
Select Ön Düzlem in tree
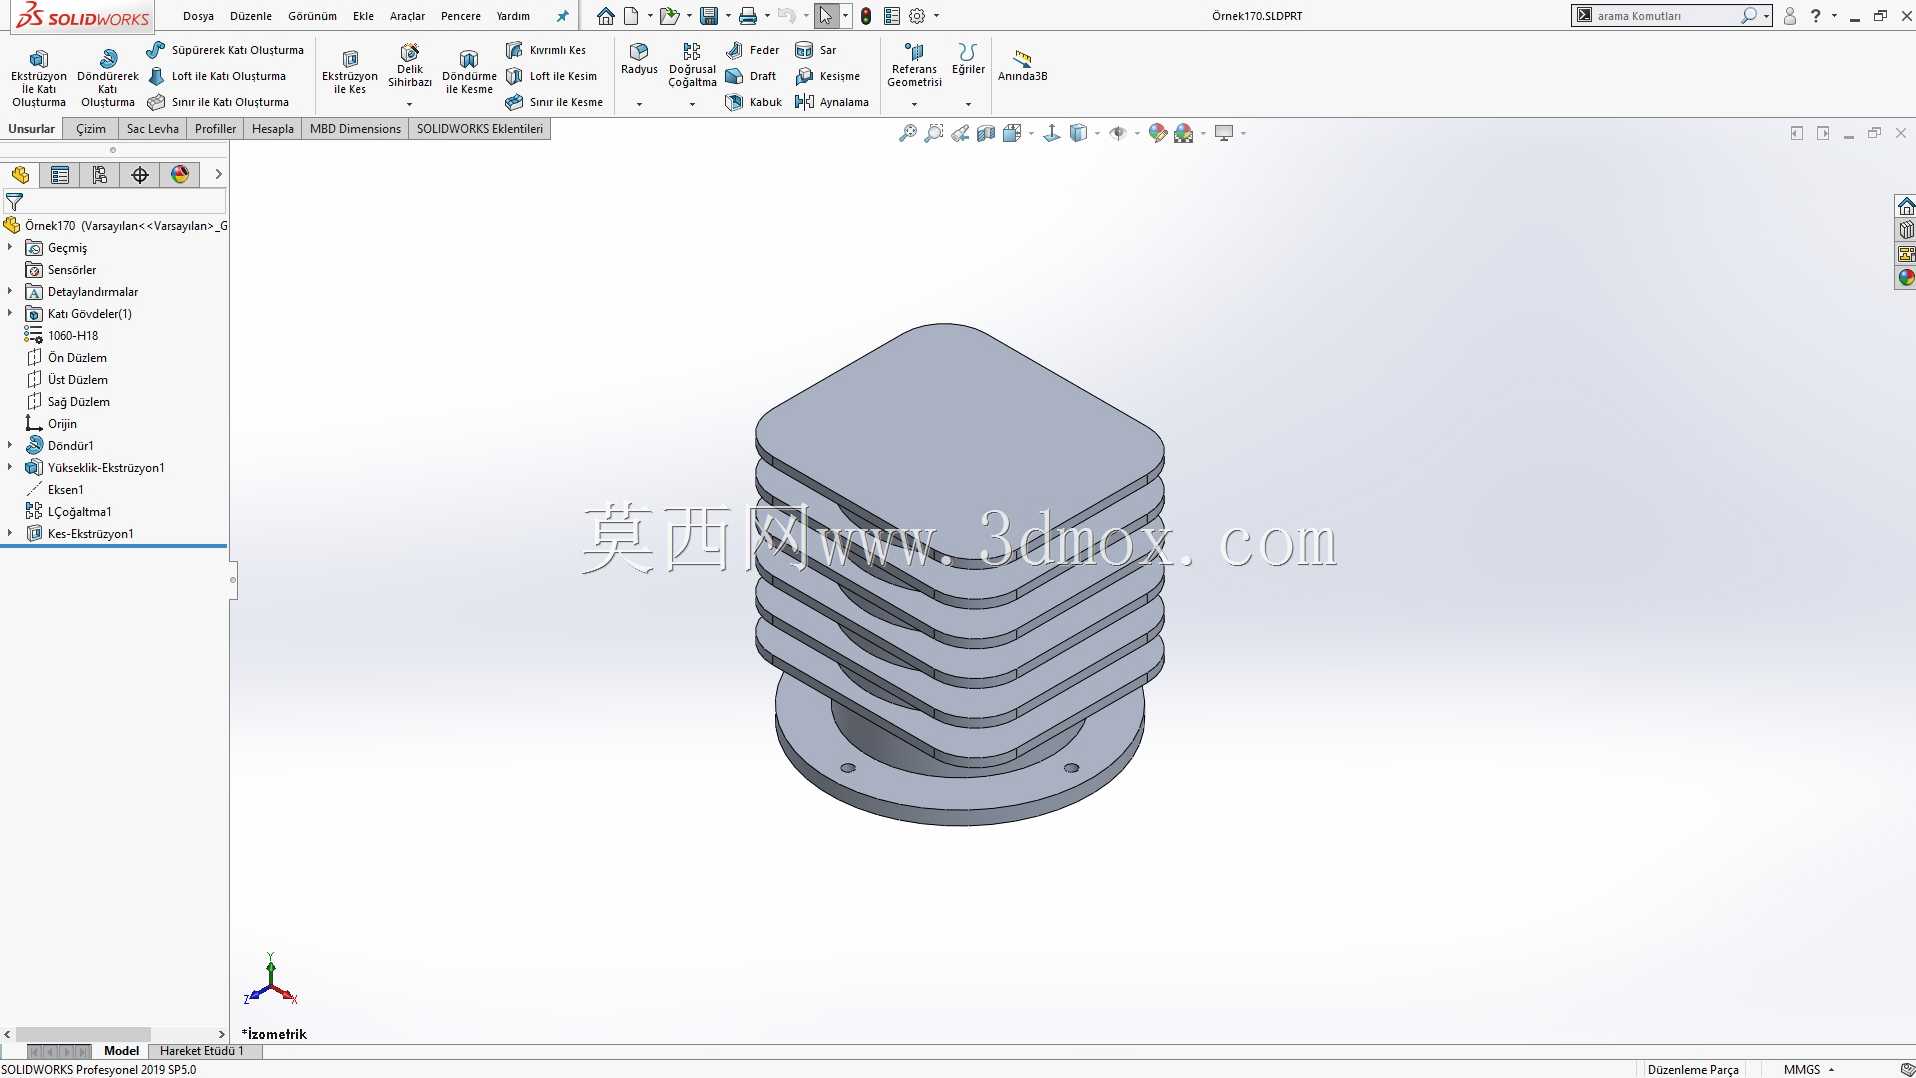coord(77,357)
